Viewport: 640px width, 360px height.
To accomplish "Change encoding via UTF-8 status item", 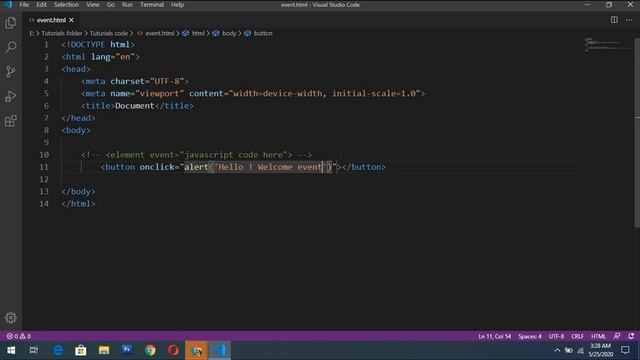I will [556, 336].
